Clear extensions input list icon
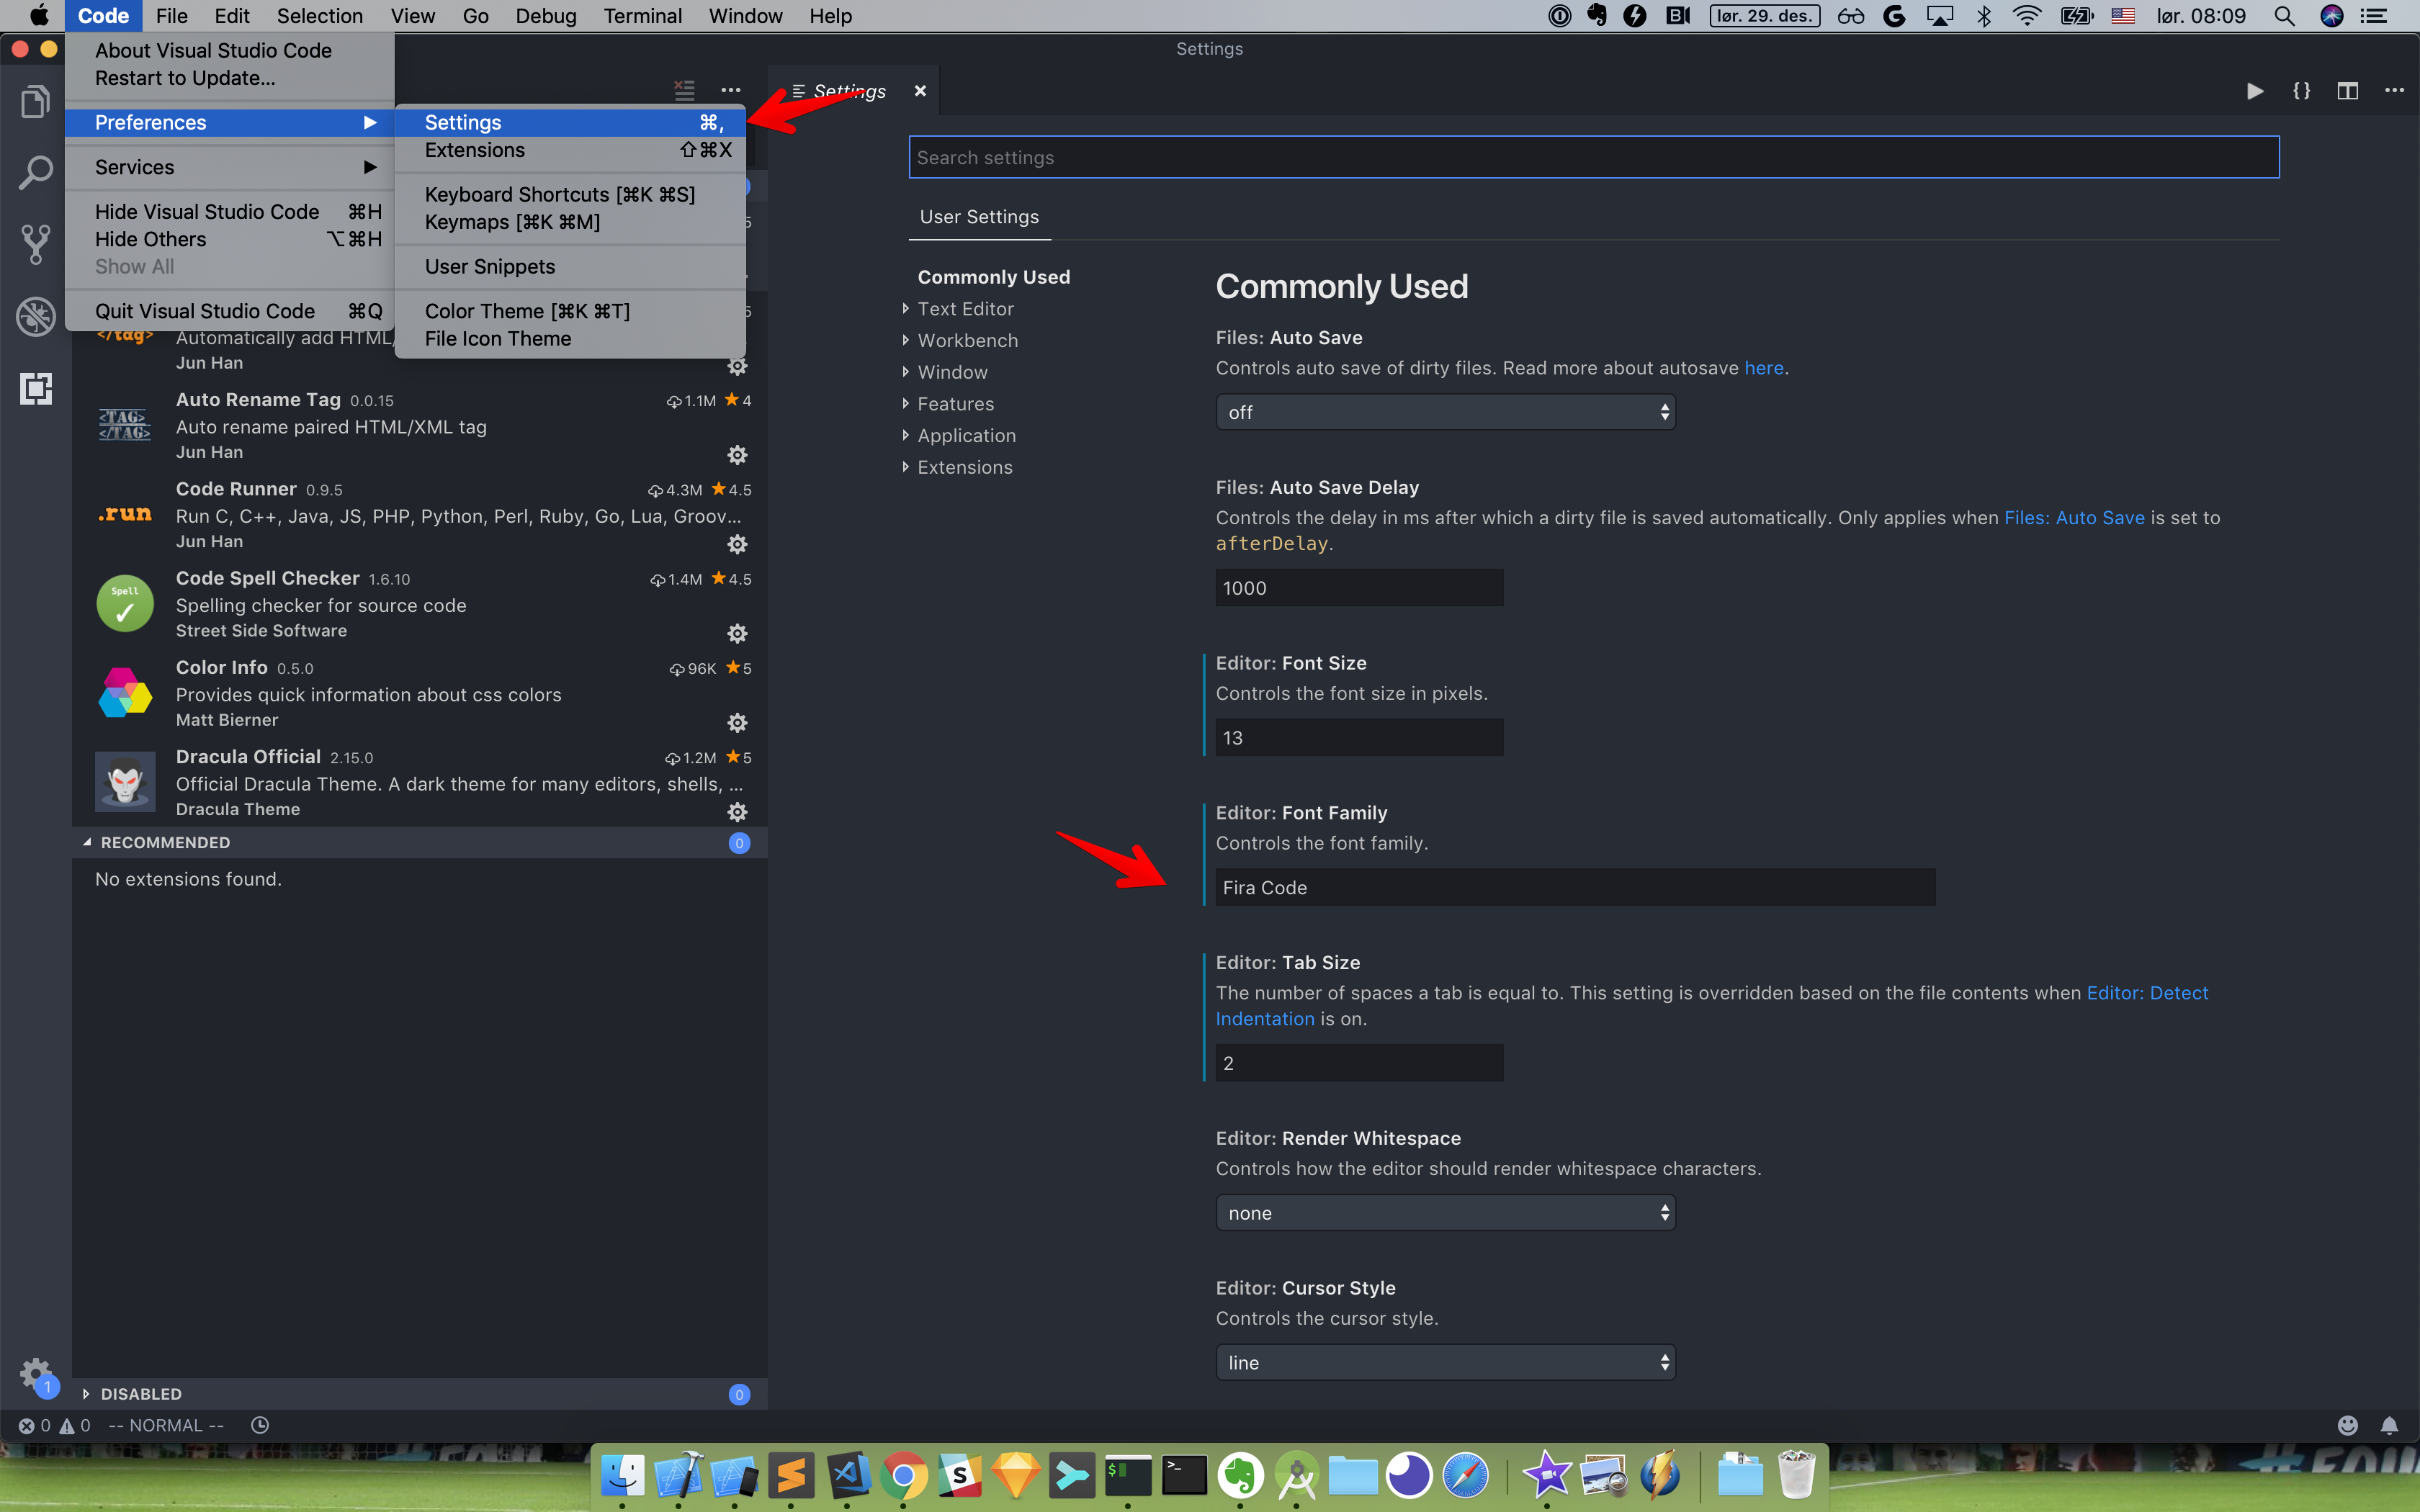2420x1512 pixels. [684, 90]
